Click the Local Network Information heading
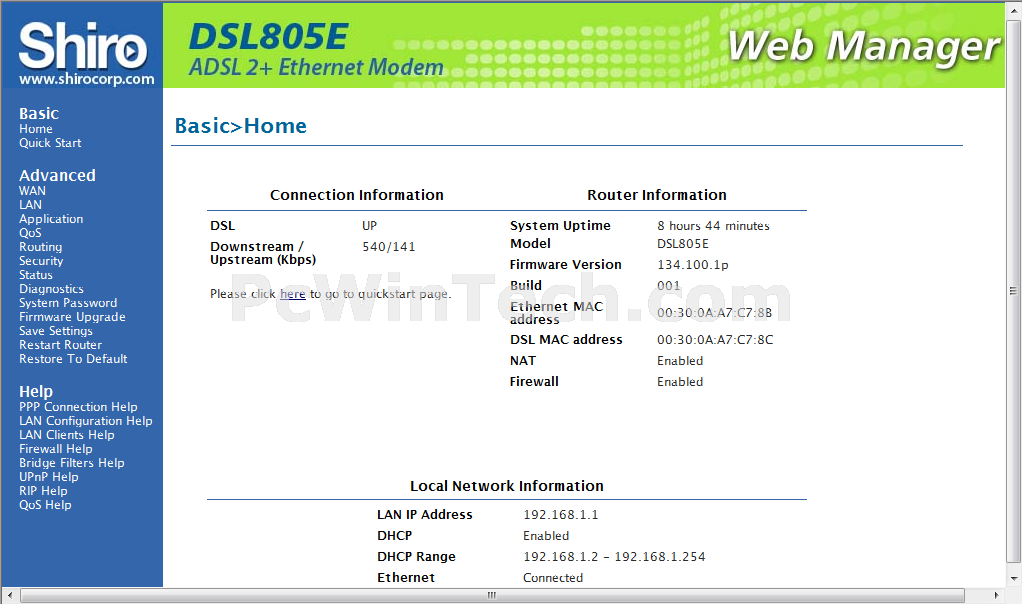Screen dimensions: 1022x604 [506, 486]
